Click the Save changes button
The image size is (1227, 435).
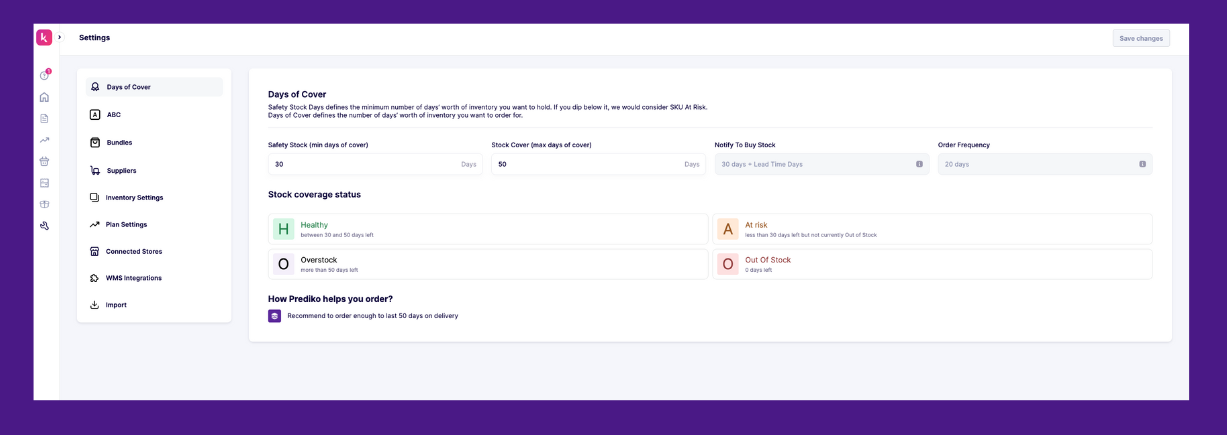click(x=1141, y=38)
